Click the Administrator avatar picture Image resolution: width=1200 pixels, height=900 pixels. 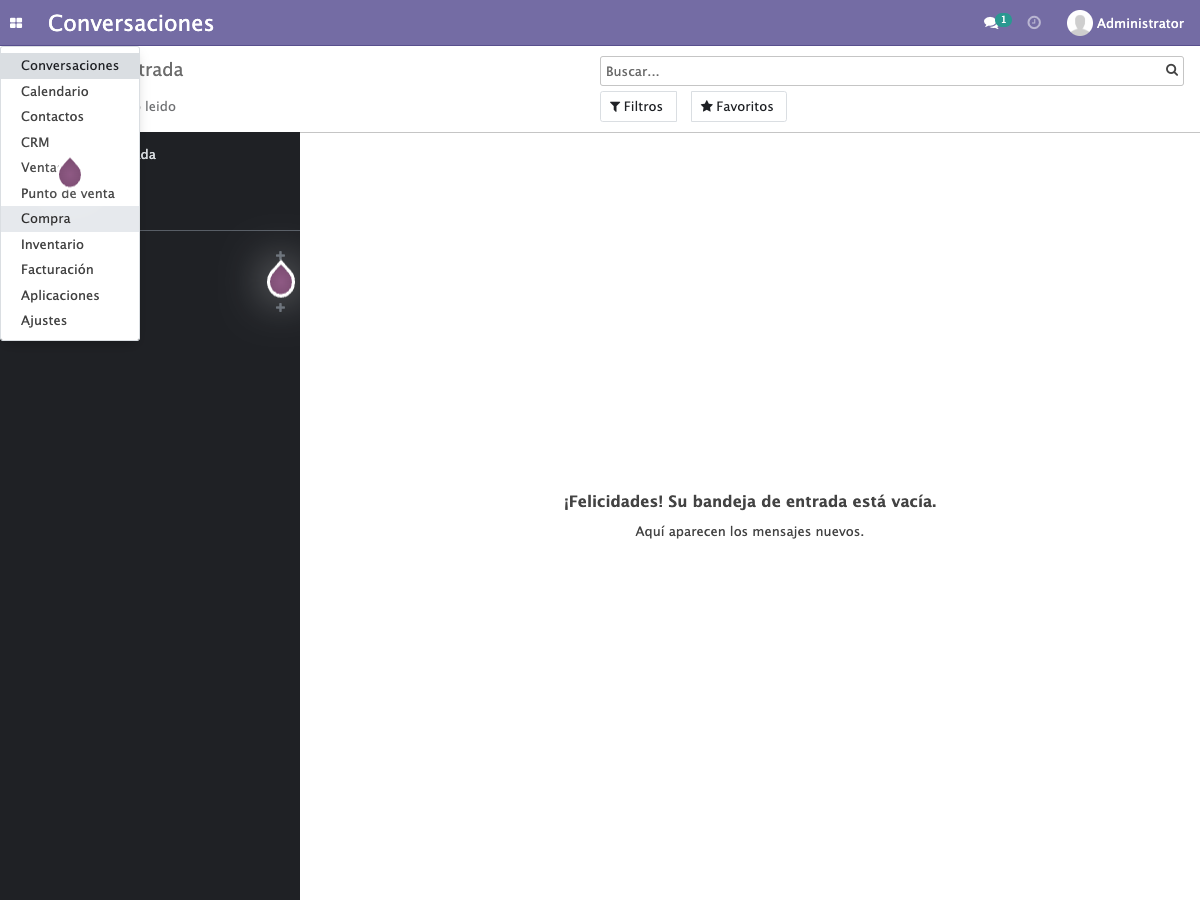click(x=1080, y=23)
